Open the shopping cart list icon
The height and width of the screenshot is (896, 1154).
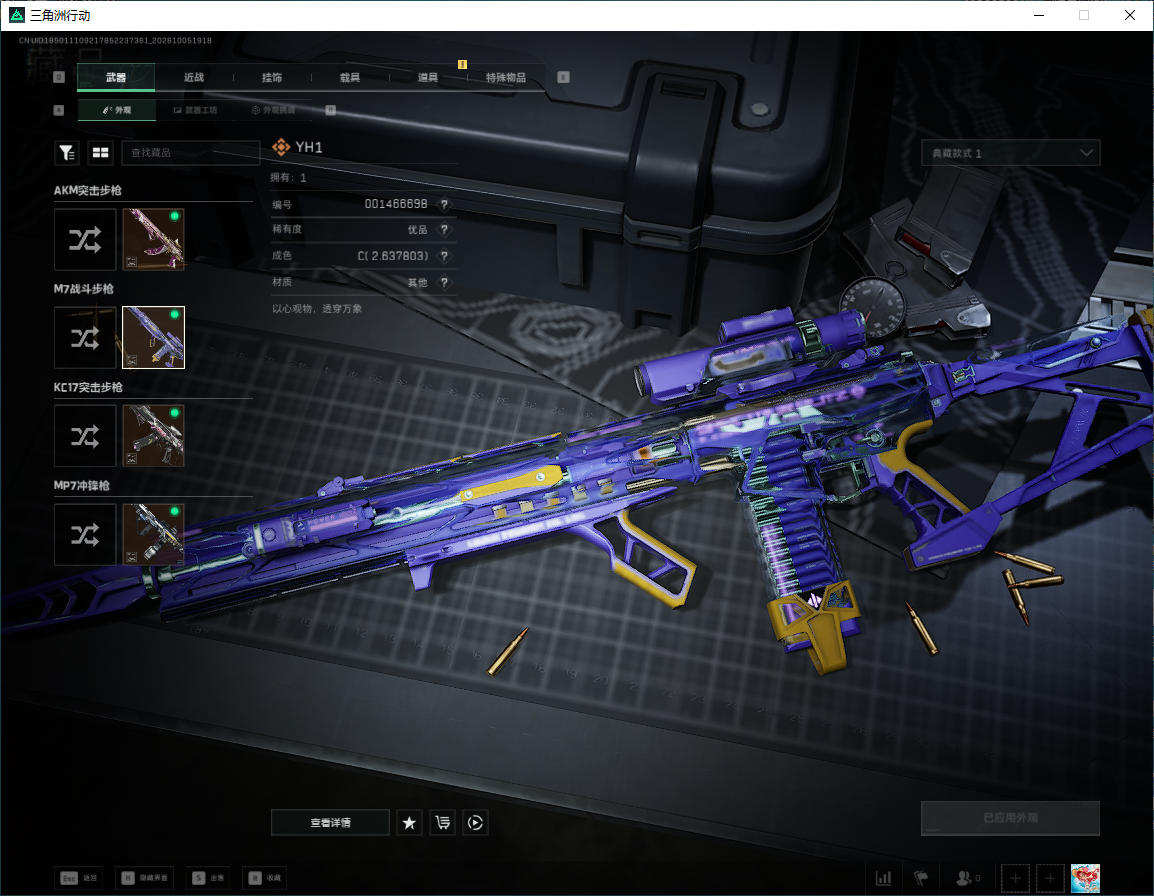[442, 822]
